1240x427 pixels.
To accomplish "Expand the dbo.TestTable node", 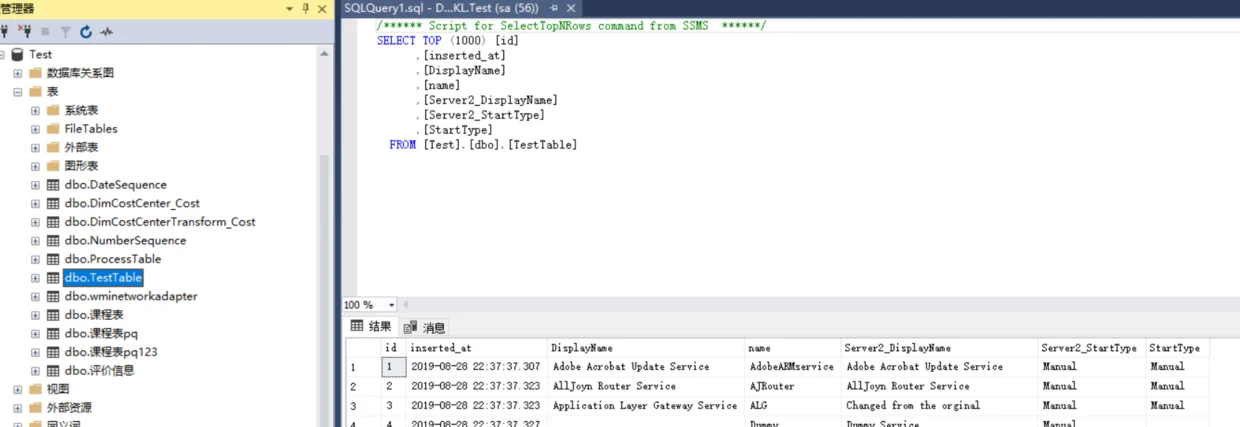I will [35, 278].
